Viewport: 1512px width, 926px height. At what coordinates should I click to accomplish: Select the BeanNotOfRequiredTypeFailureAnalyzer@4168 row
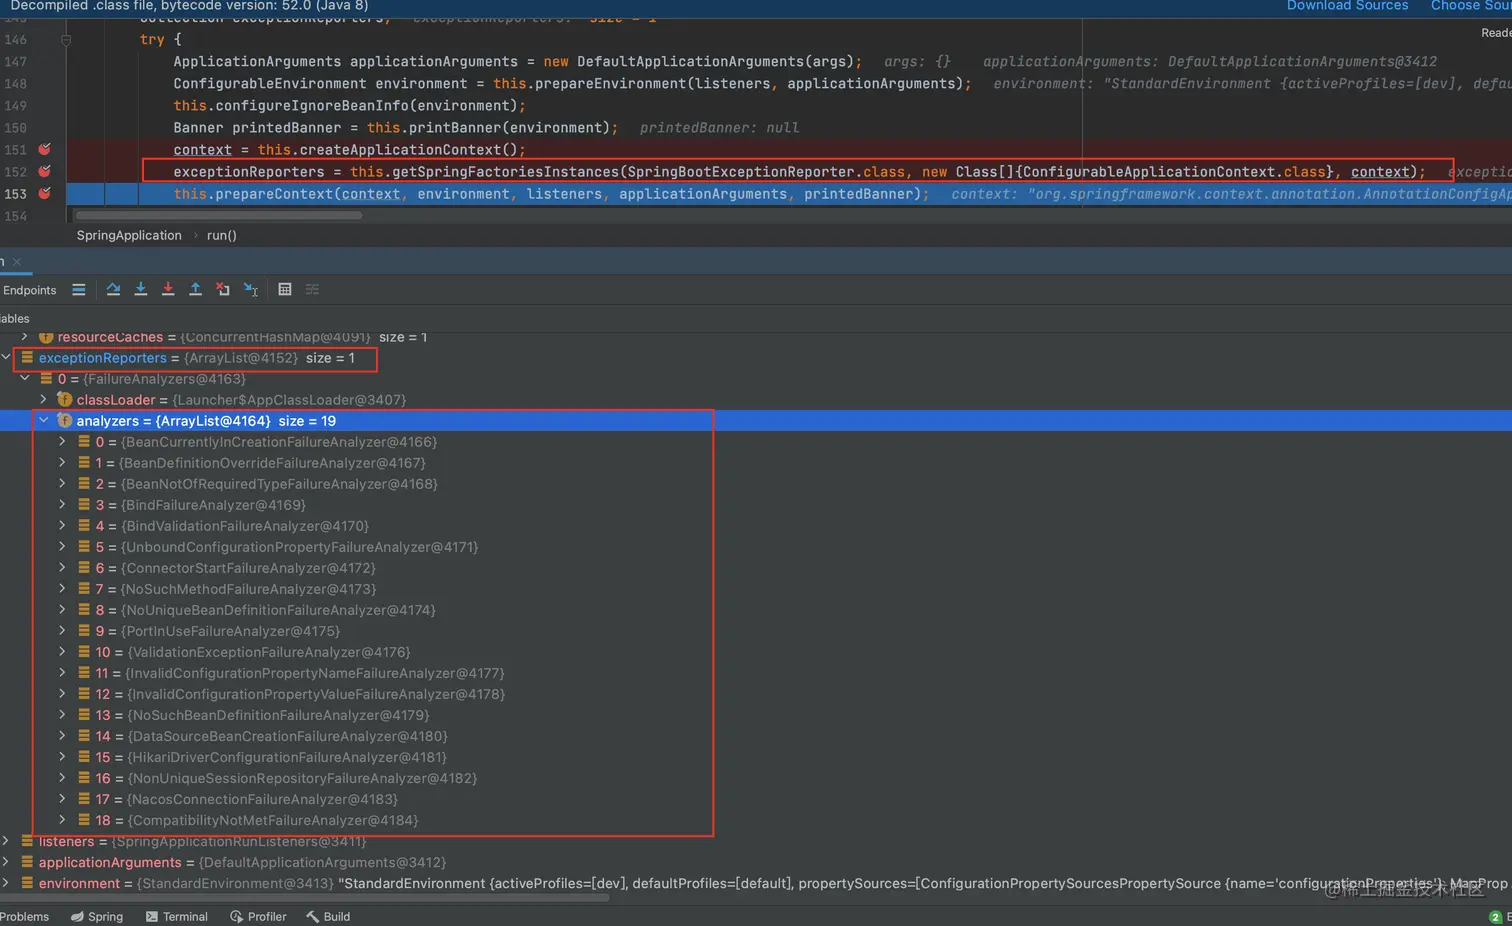756,483
